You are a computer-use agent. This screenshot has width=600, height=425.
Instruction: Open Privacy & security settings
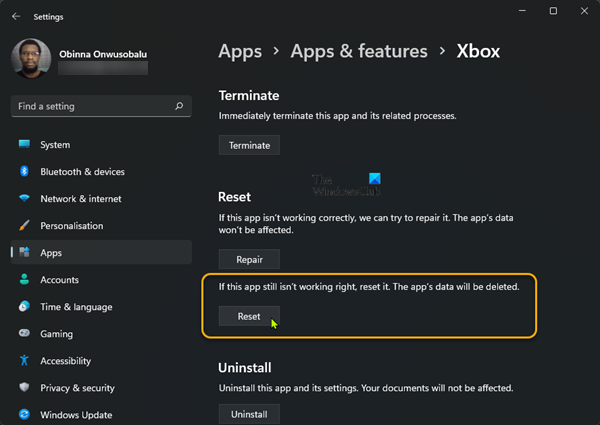77,388
